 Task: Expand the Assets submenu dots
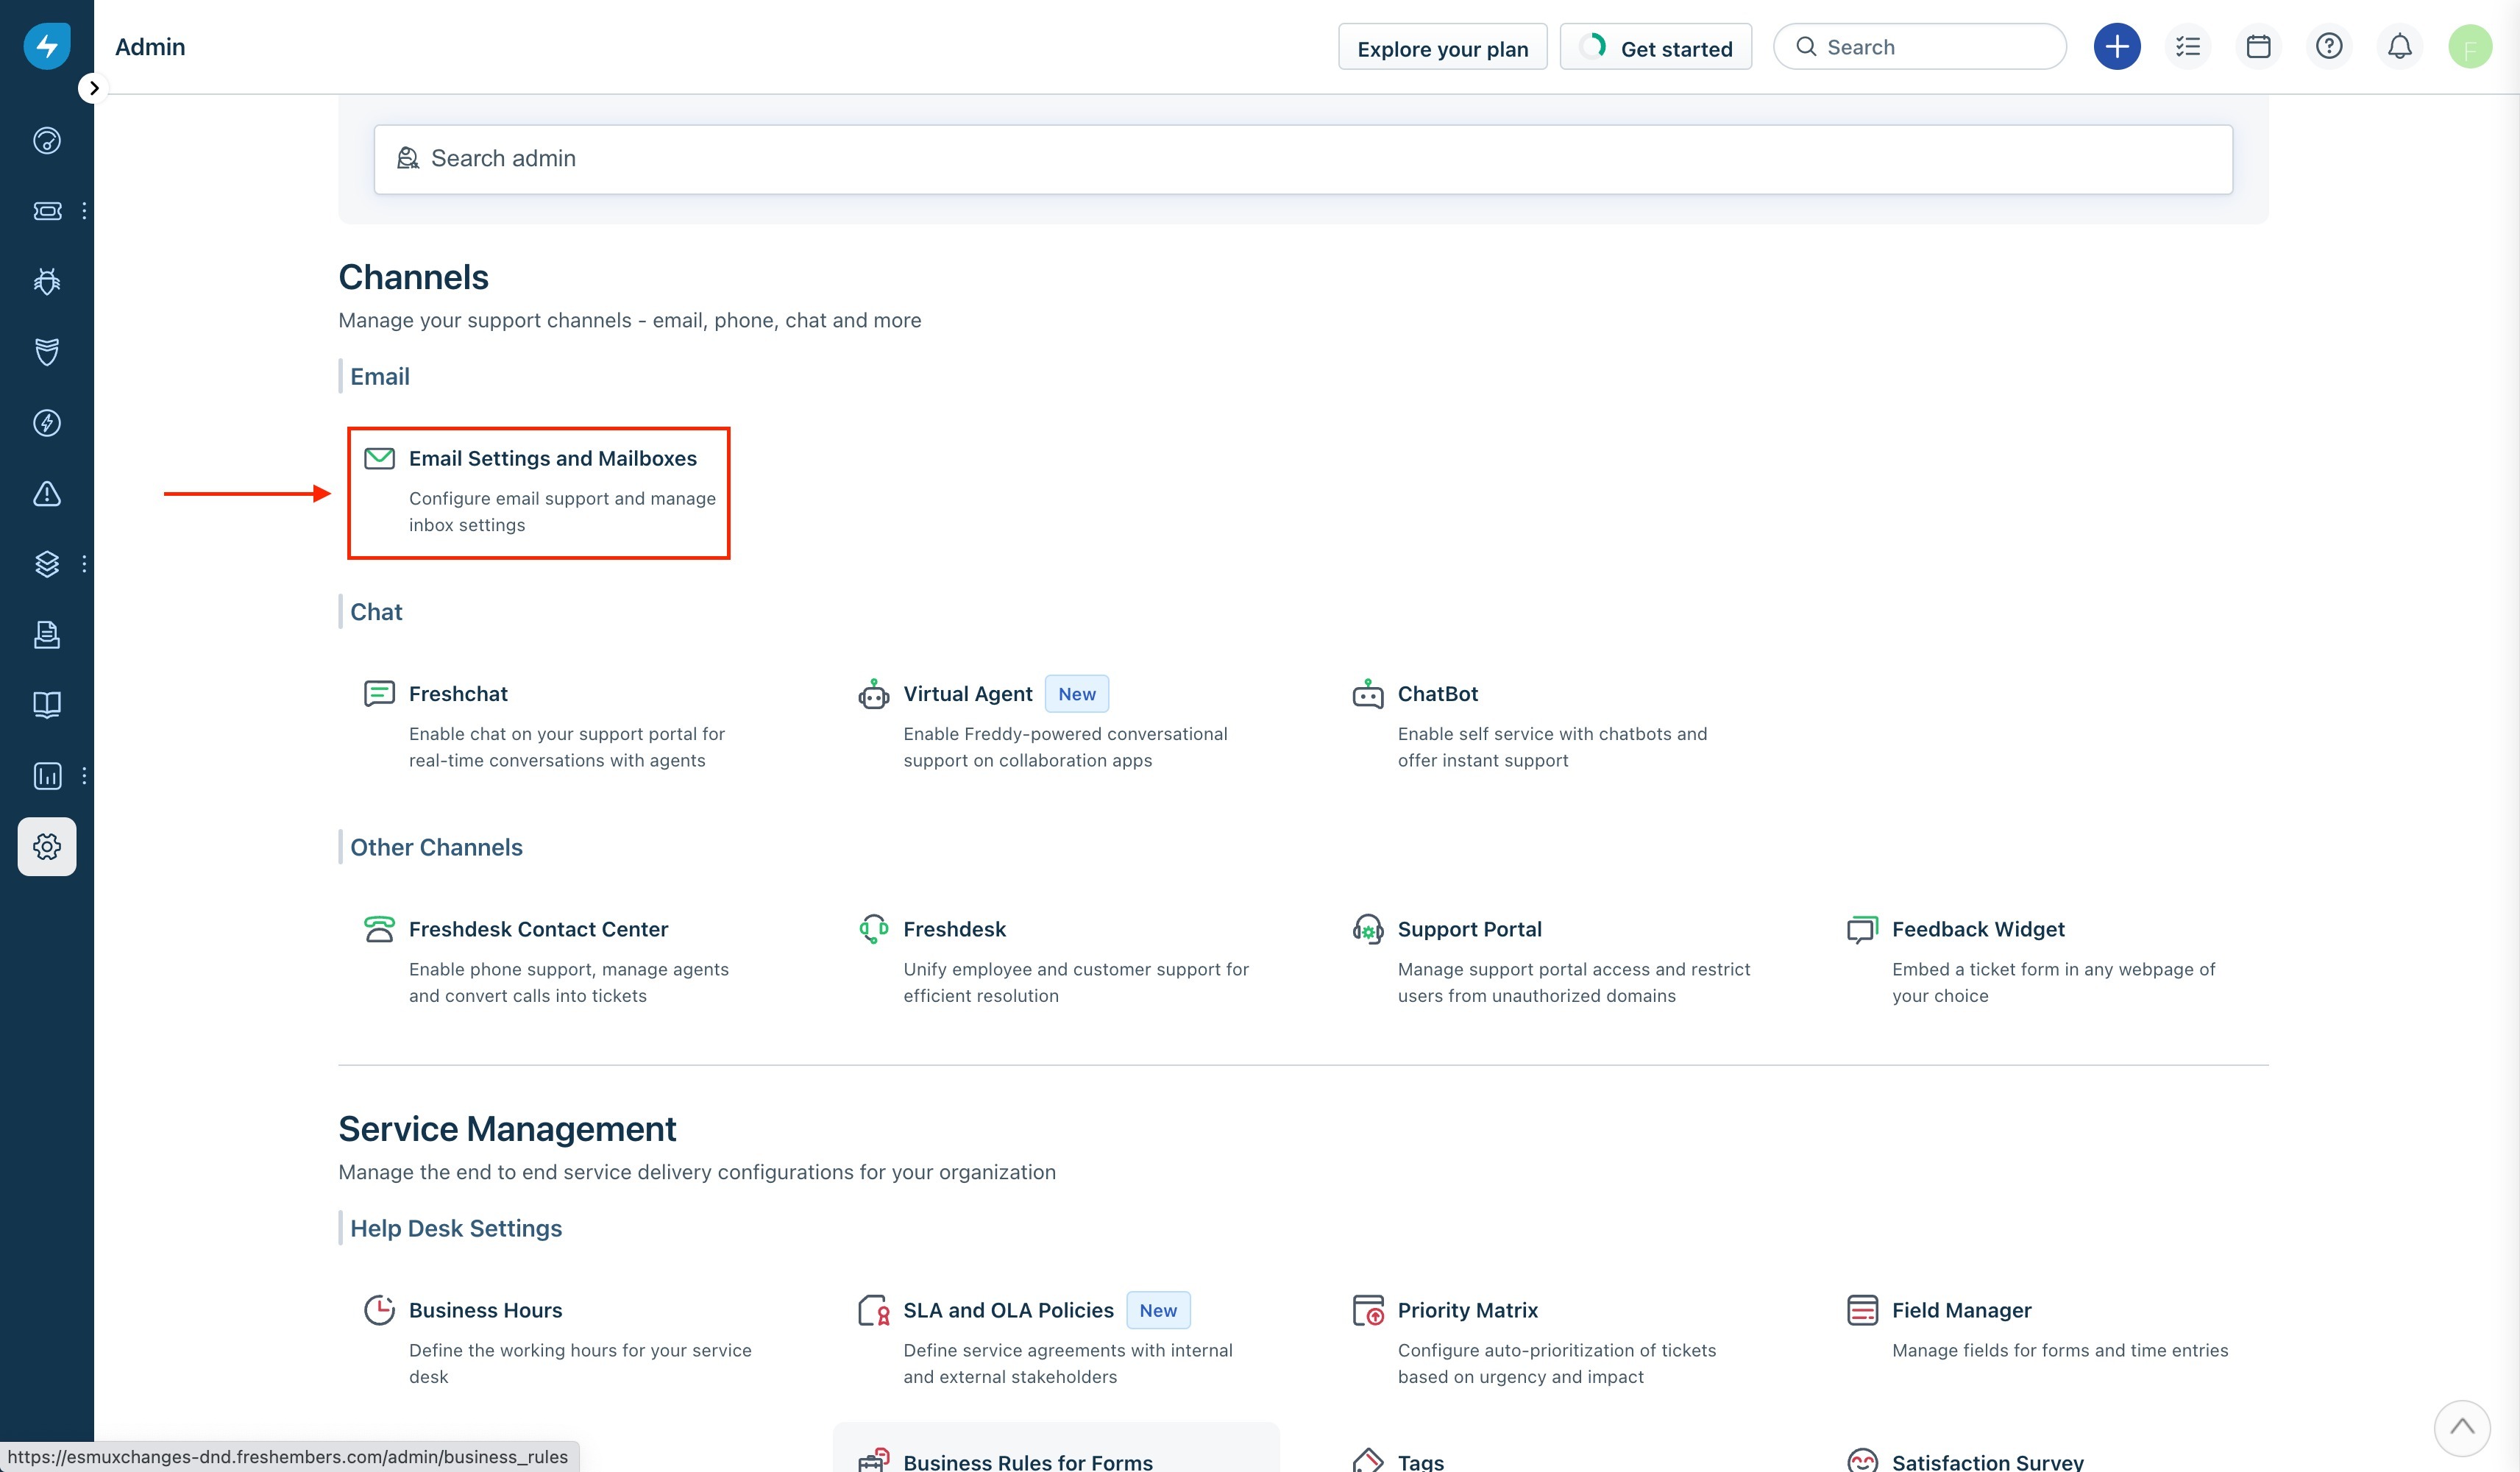click(84, 564)
